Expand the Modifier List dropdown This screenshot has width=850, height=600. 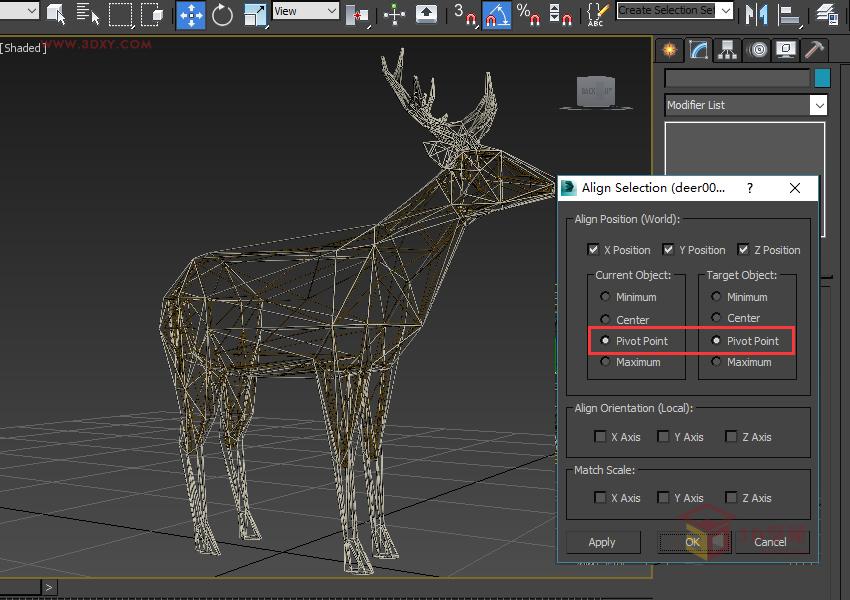pos(819,105)
